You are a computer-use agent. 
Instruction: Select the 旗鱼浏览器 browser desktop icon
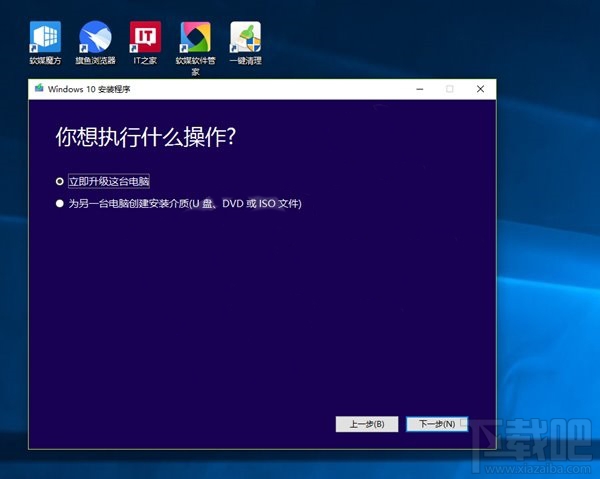click(96, 37)
